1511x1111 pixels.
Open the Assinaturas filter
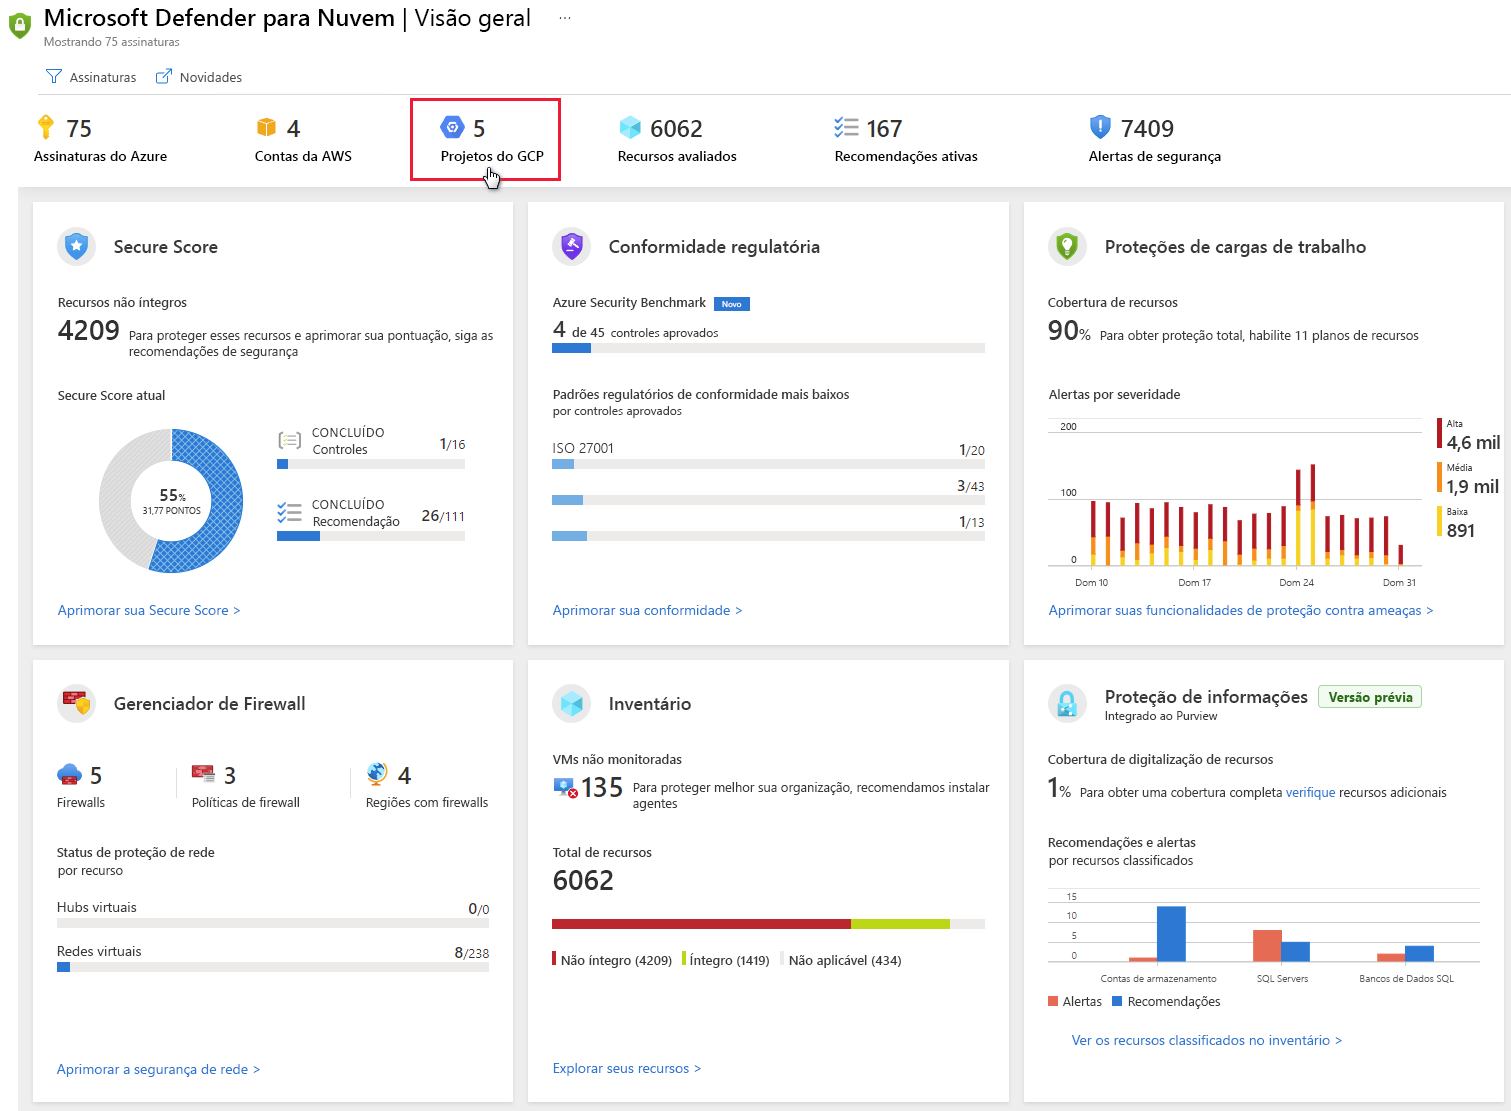click(x=91, y=77)
